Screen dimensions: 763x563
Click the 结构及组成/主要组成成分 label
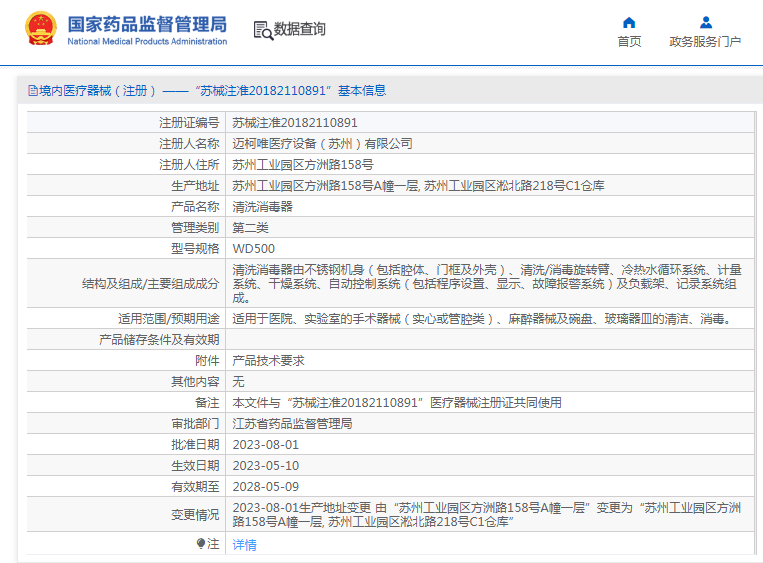(x=150, y=283)
